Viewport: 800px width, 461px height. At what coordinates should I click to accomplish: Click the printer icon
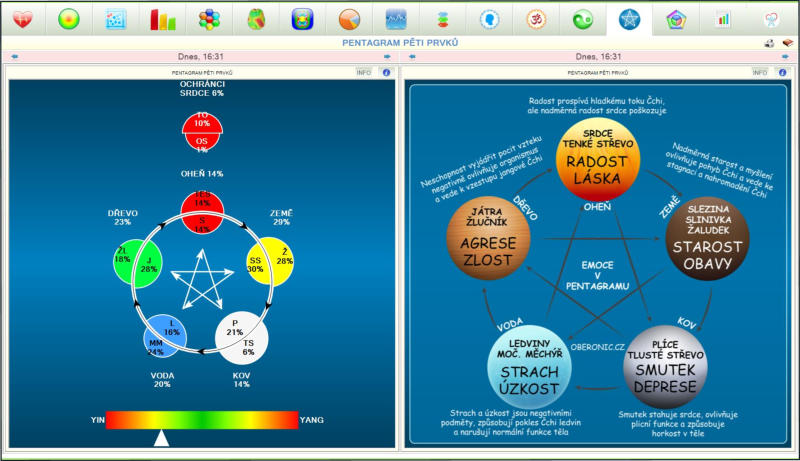click(x=769, y=43)
